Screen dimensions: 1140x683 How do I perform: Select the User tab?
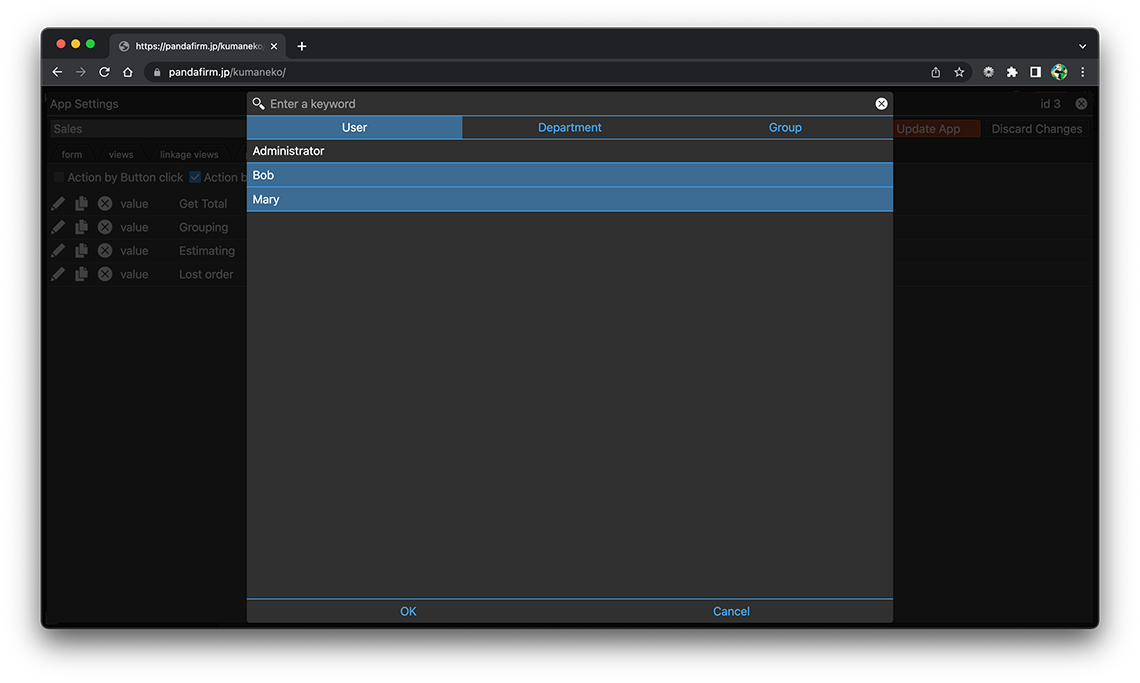pos(354,127)
